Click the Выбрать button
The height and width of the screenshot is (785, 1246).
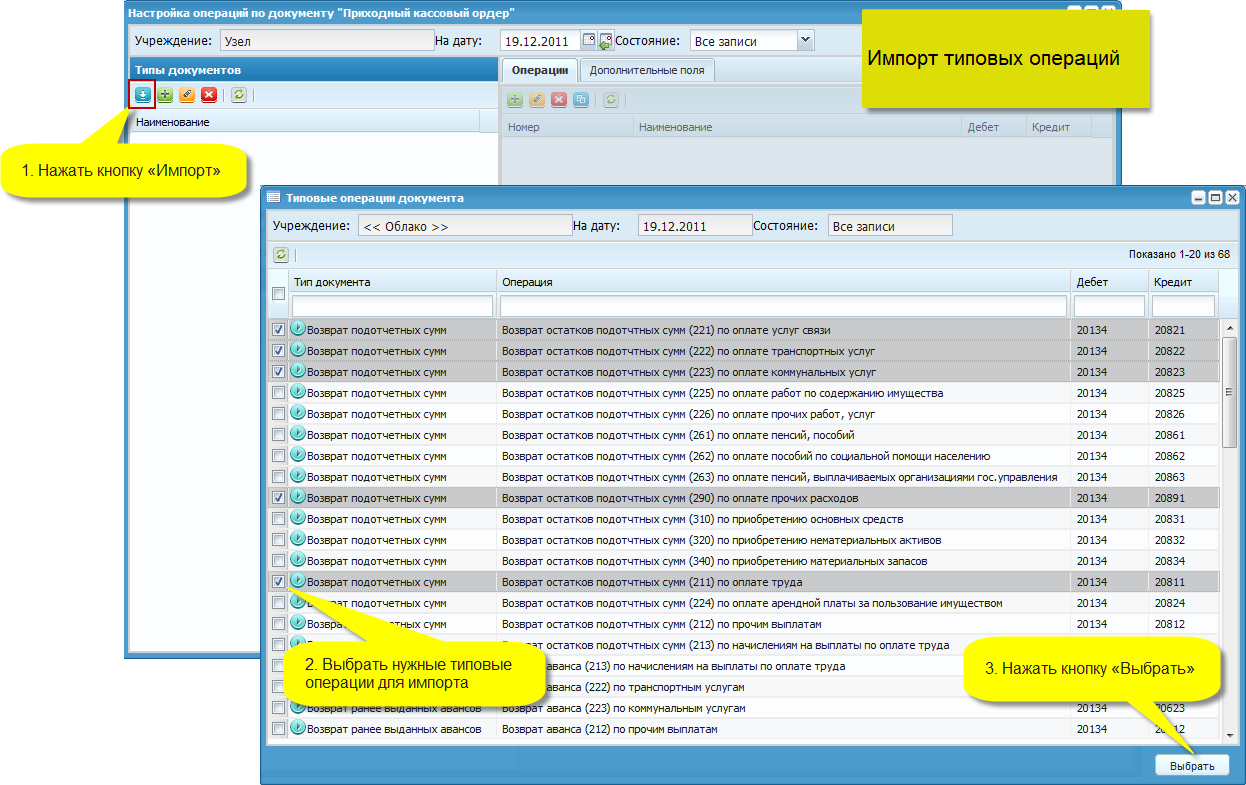tap(1193, 766)
